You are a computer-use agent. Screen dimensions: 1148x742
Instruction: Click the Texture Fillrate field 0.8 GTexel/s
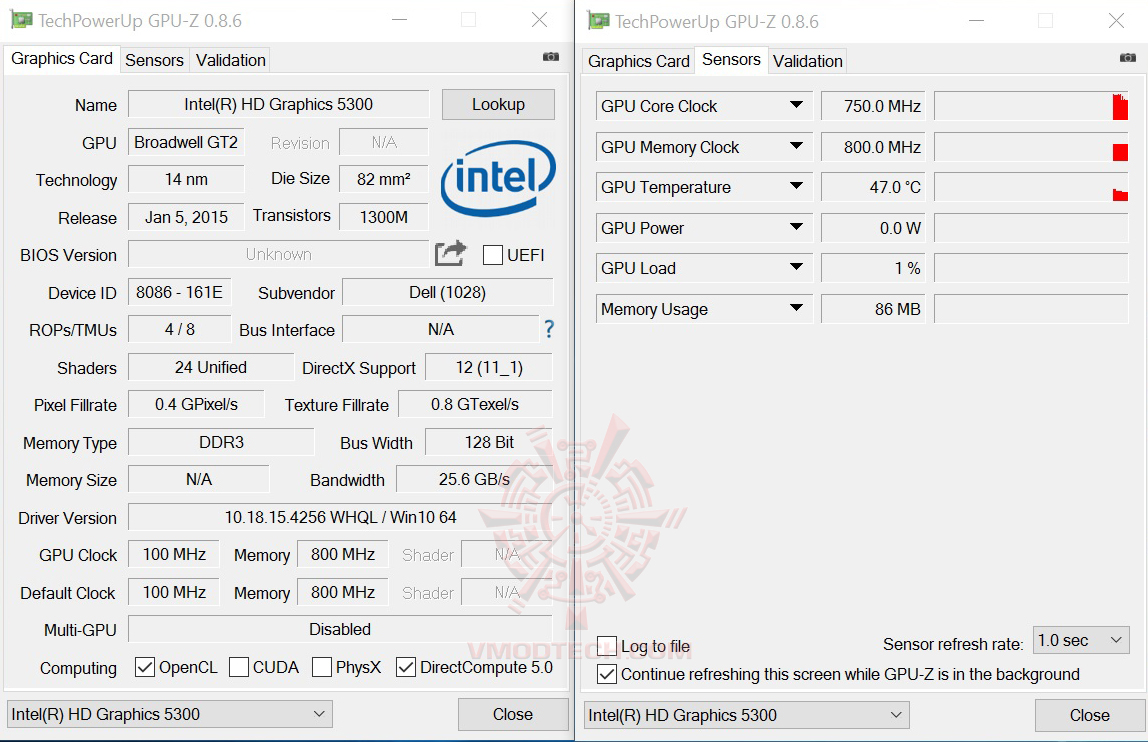tap(475, 404)
